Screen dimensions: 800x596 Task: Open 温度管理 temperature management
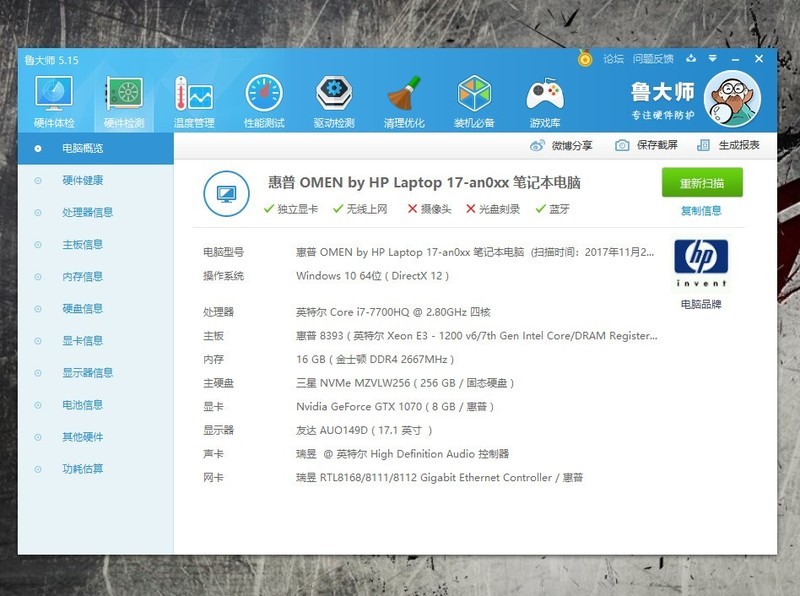pyautogui.click(x=194, y=102)
